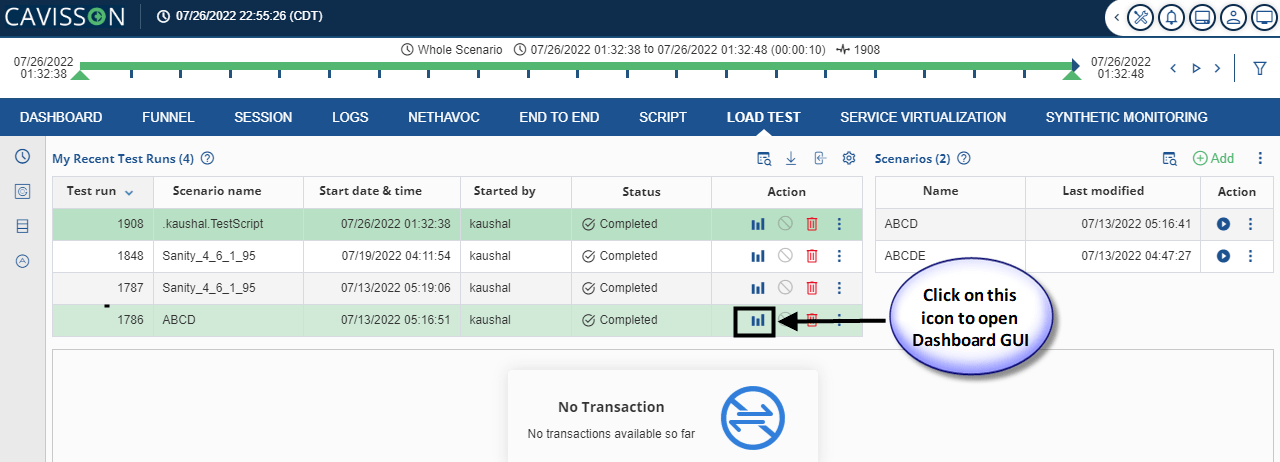1280x462 pixels.
Task: Open dashboard for test run 1787
Action: click(x=758, y=288)
